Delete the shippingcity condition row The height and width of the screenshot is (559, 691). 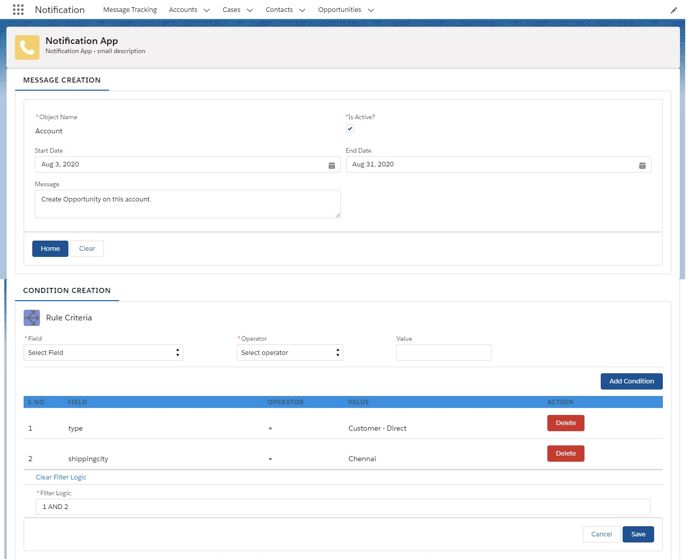(x=565, y=453)
